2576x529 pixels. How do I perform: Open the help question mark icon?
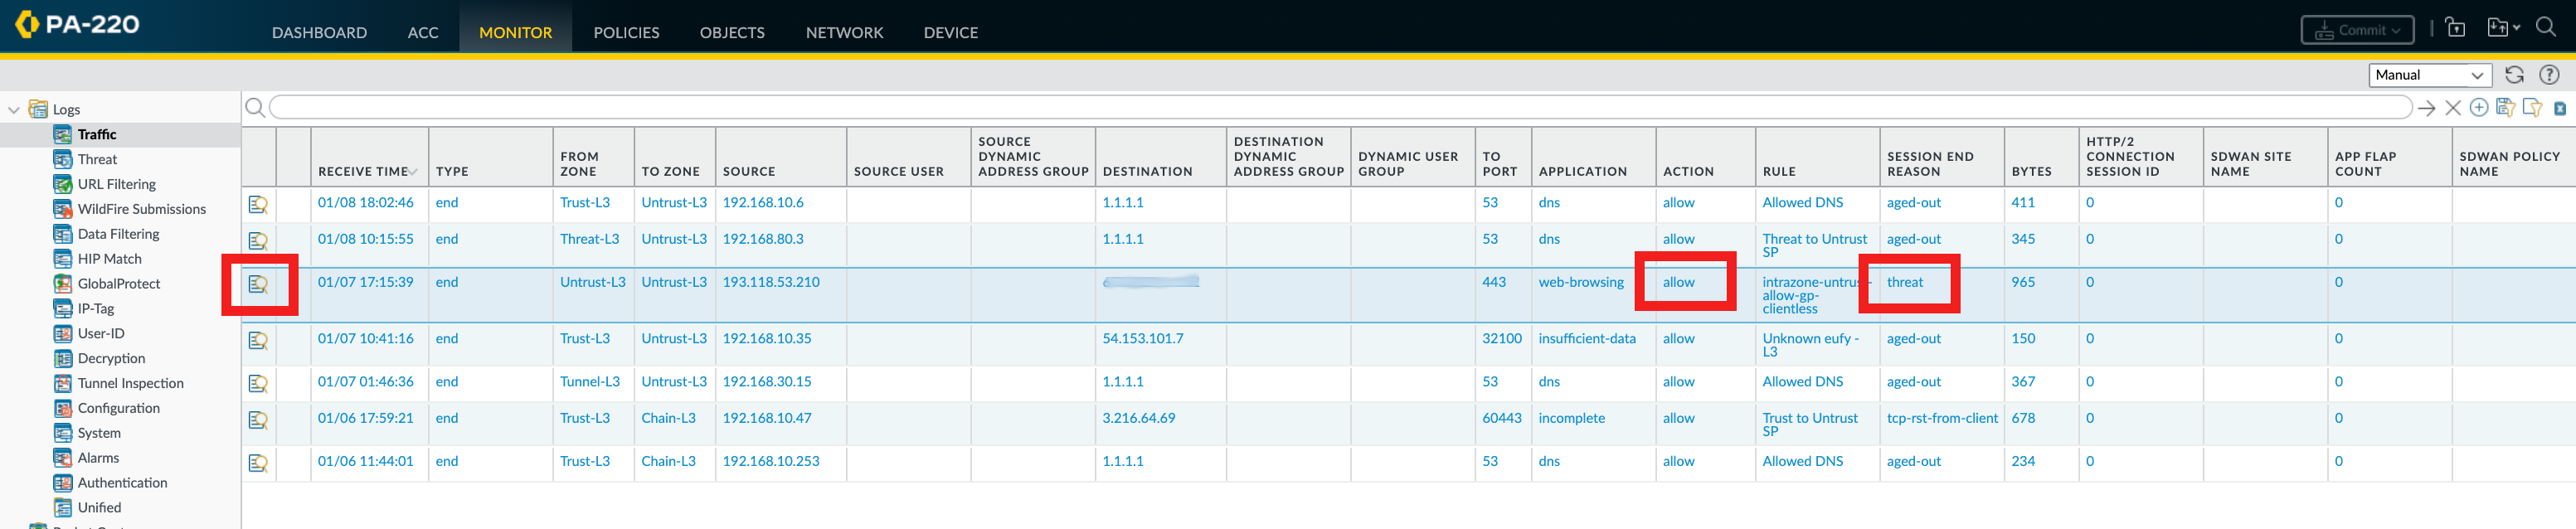[x=2549, y=75]
